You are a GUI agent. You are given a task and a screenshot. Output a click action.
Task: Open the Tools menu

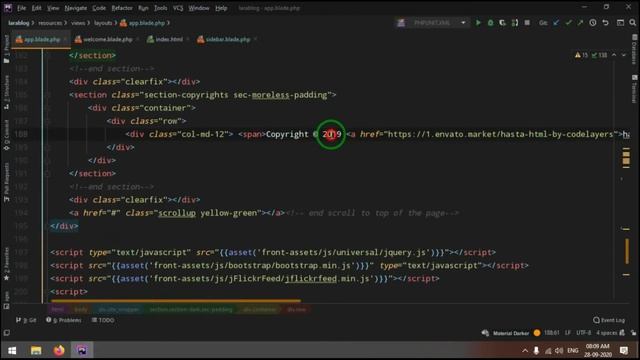tap(160, 8)
